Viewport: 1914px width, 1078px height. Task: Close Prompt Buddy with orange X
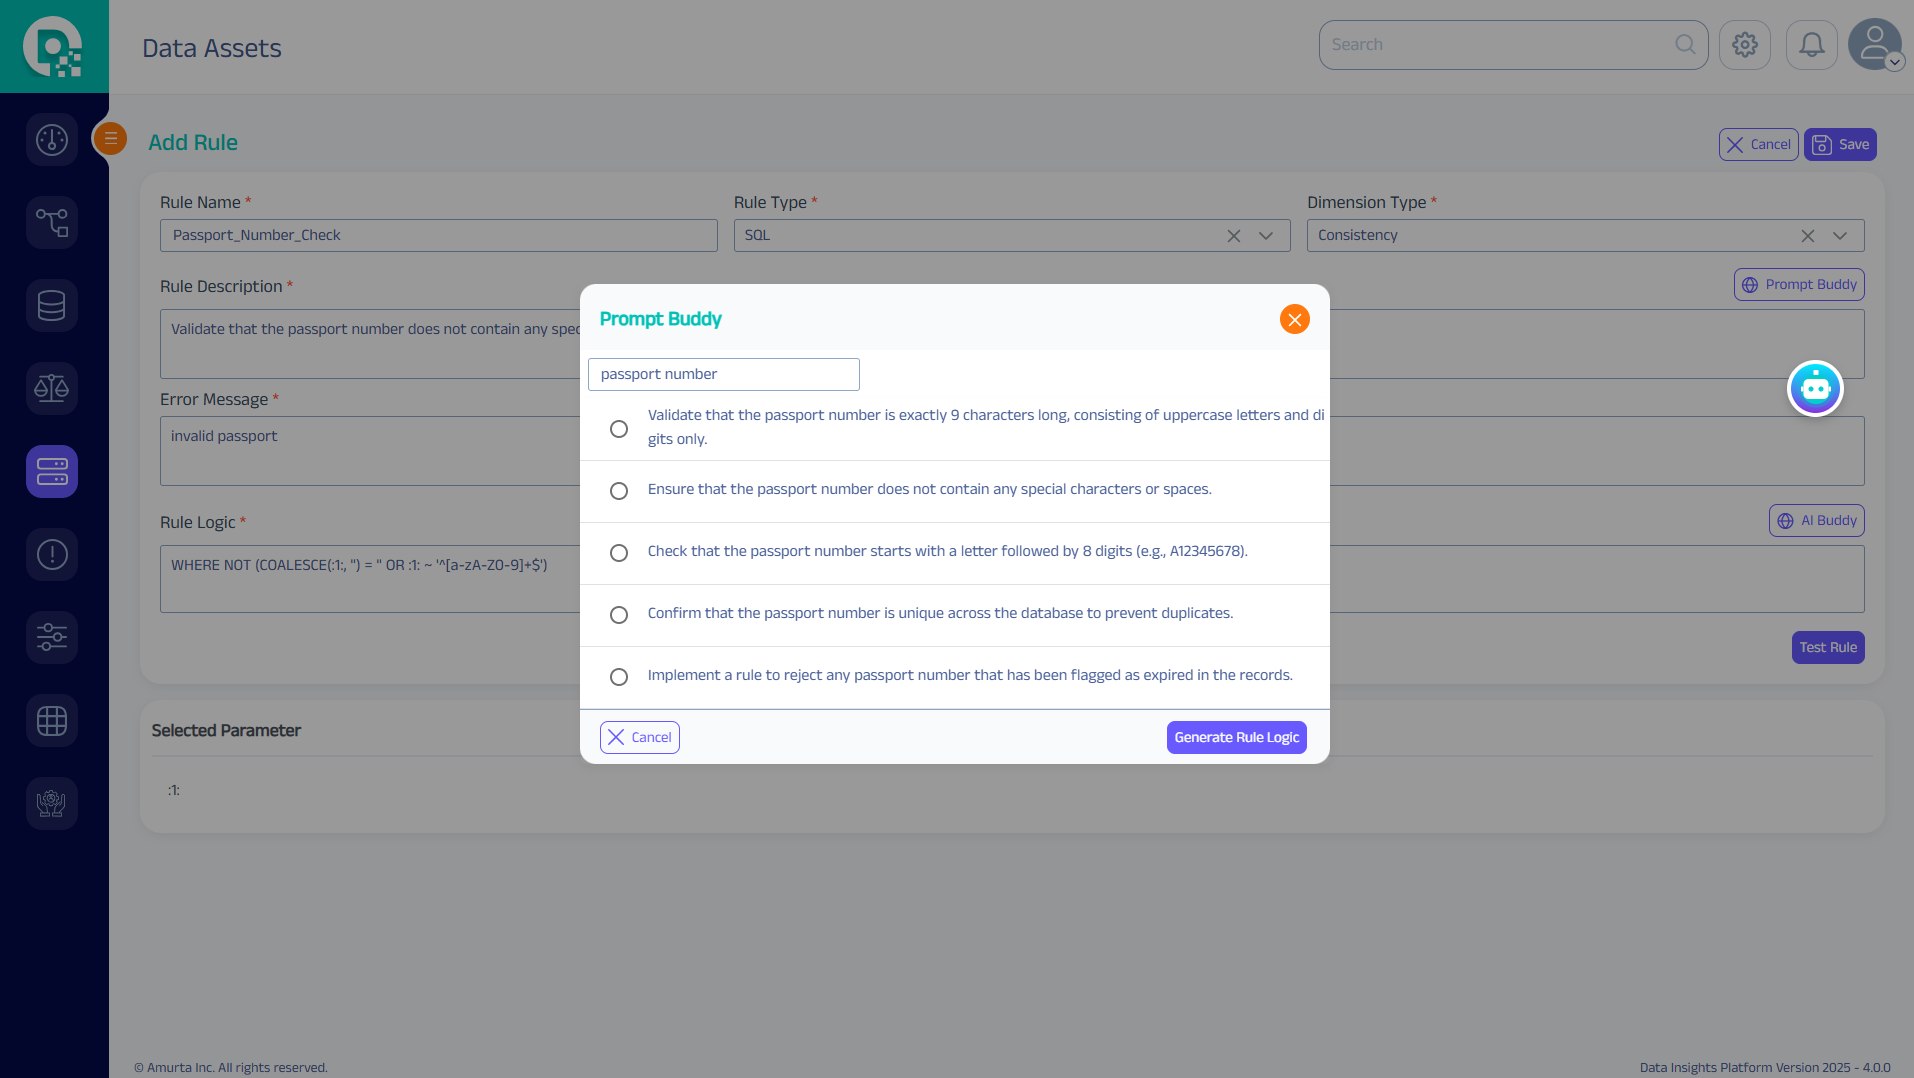1294,319
